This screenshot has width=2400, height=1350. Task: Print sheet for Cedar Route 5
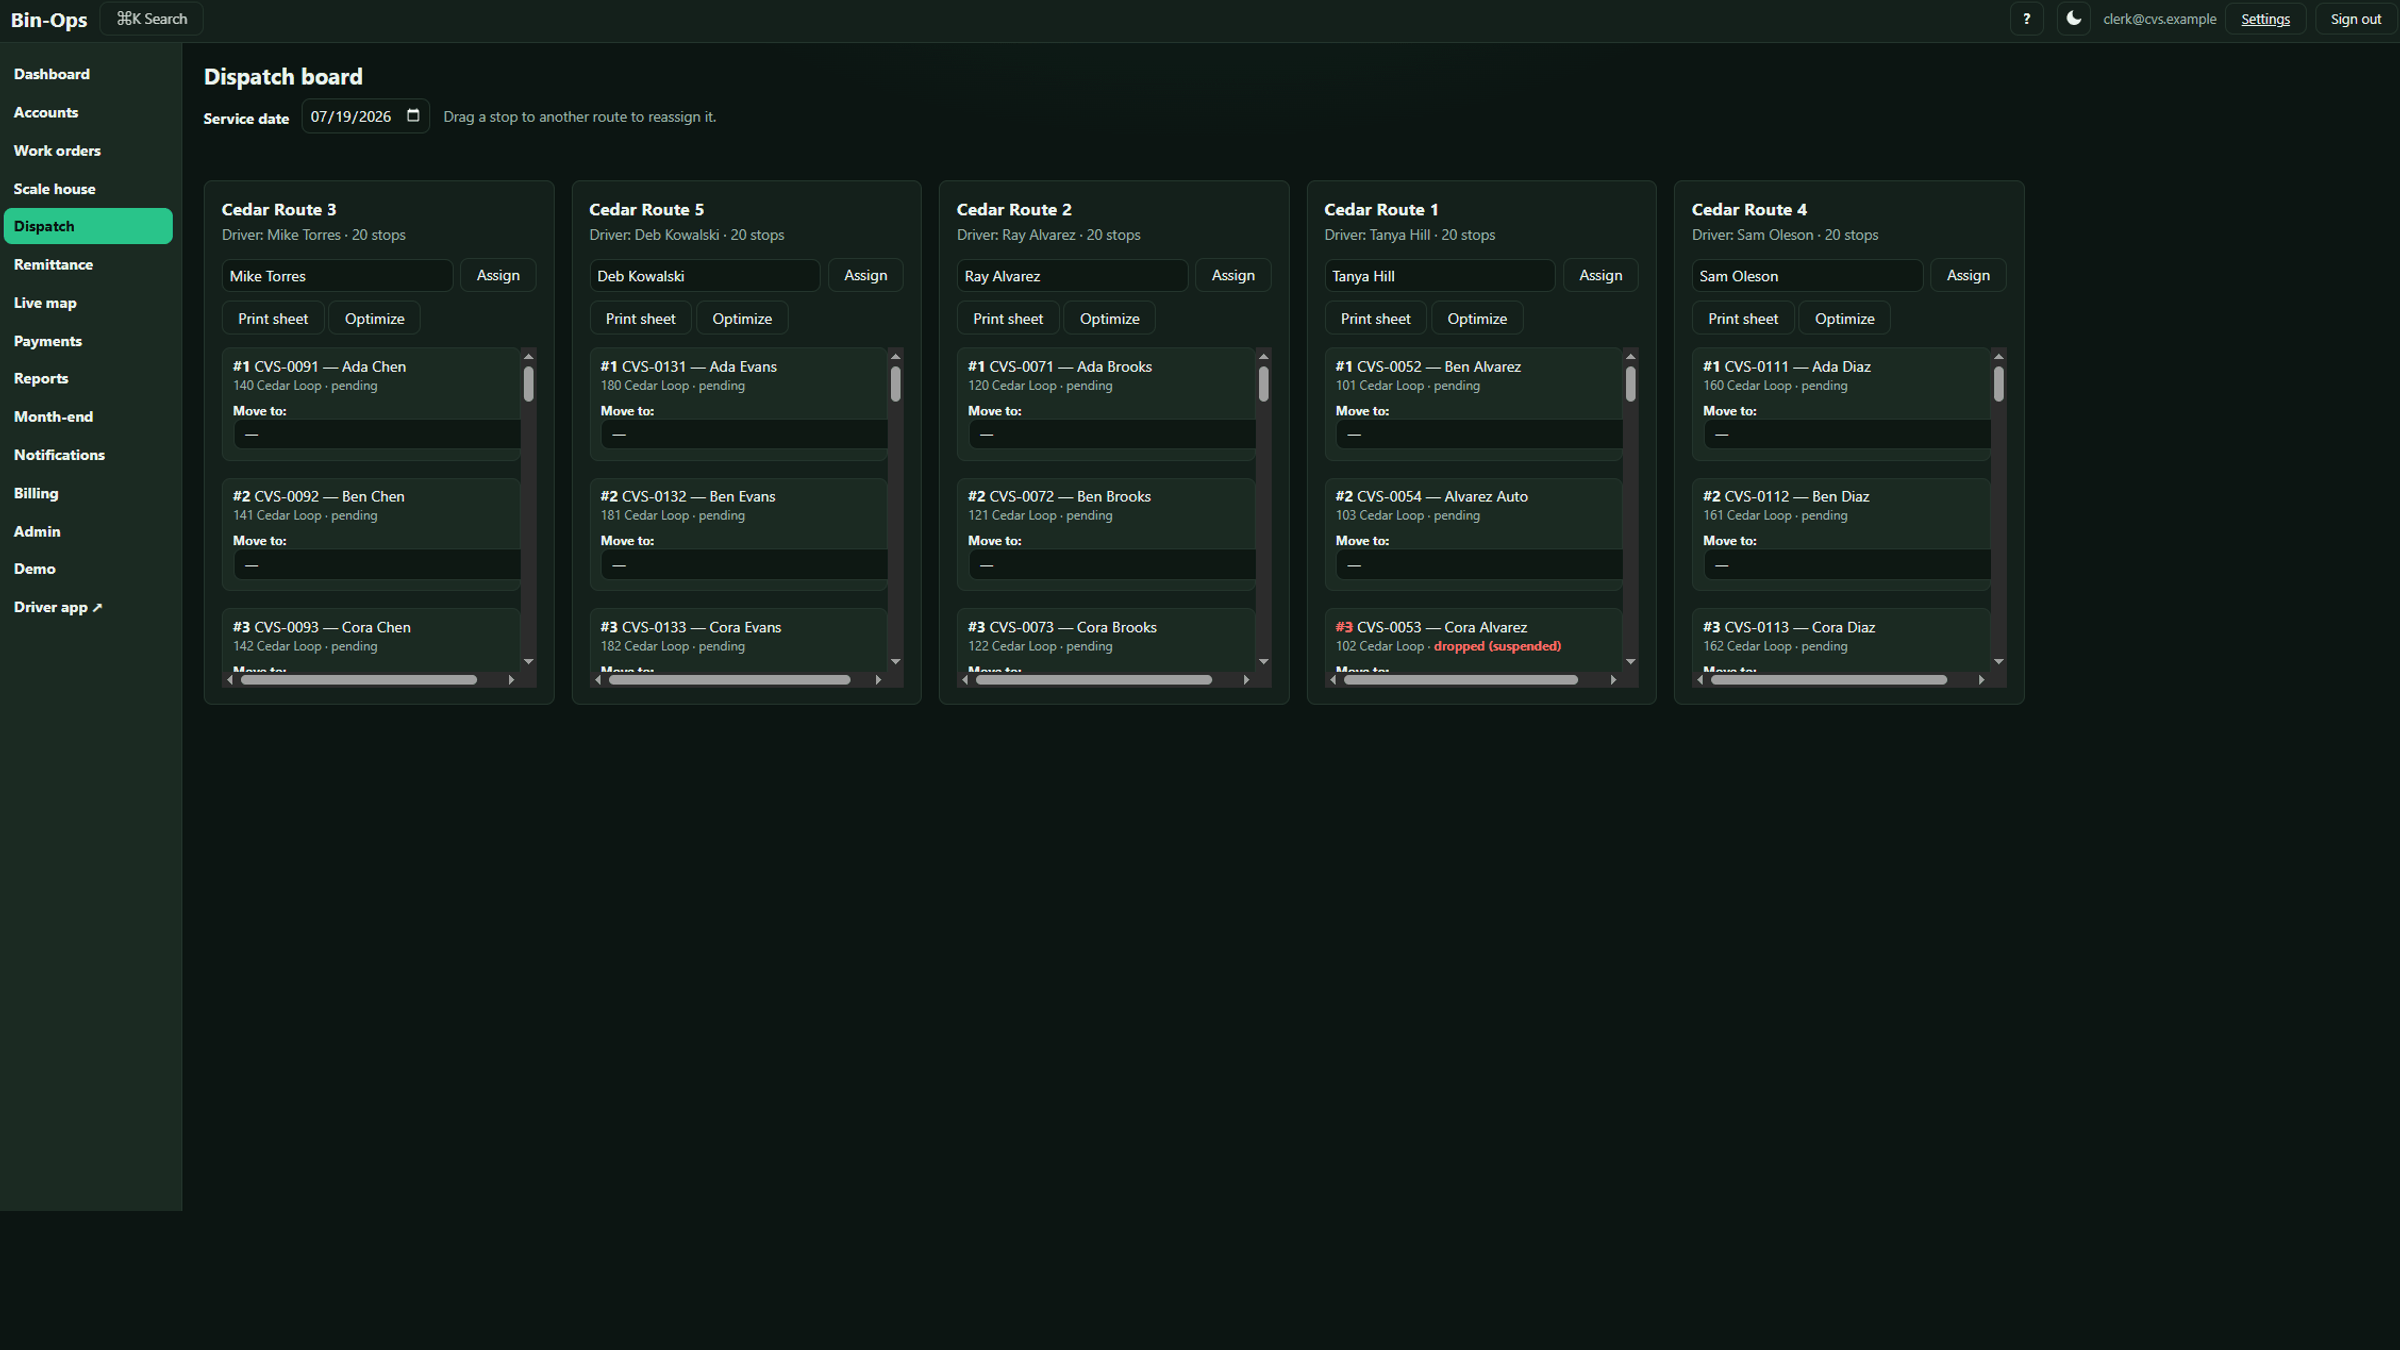(640, 318)
